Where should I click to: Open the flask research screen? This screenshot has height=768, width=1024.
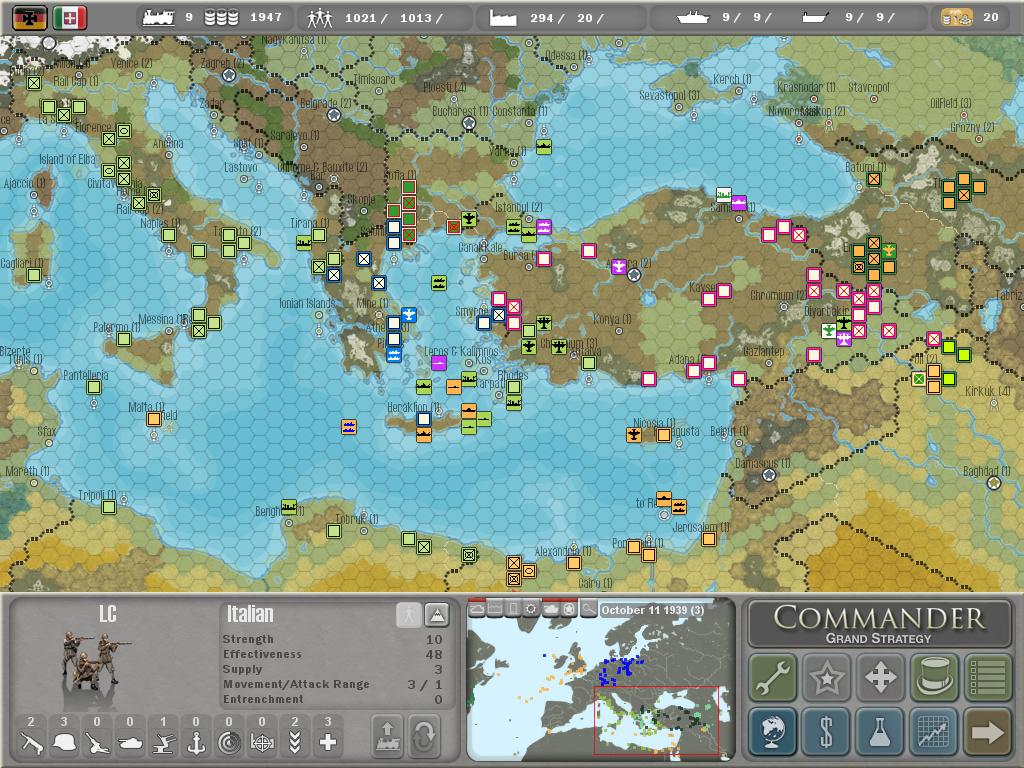[880, 732]
